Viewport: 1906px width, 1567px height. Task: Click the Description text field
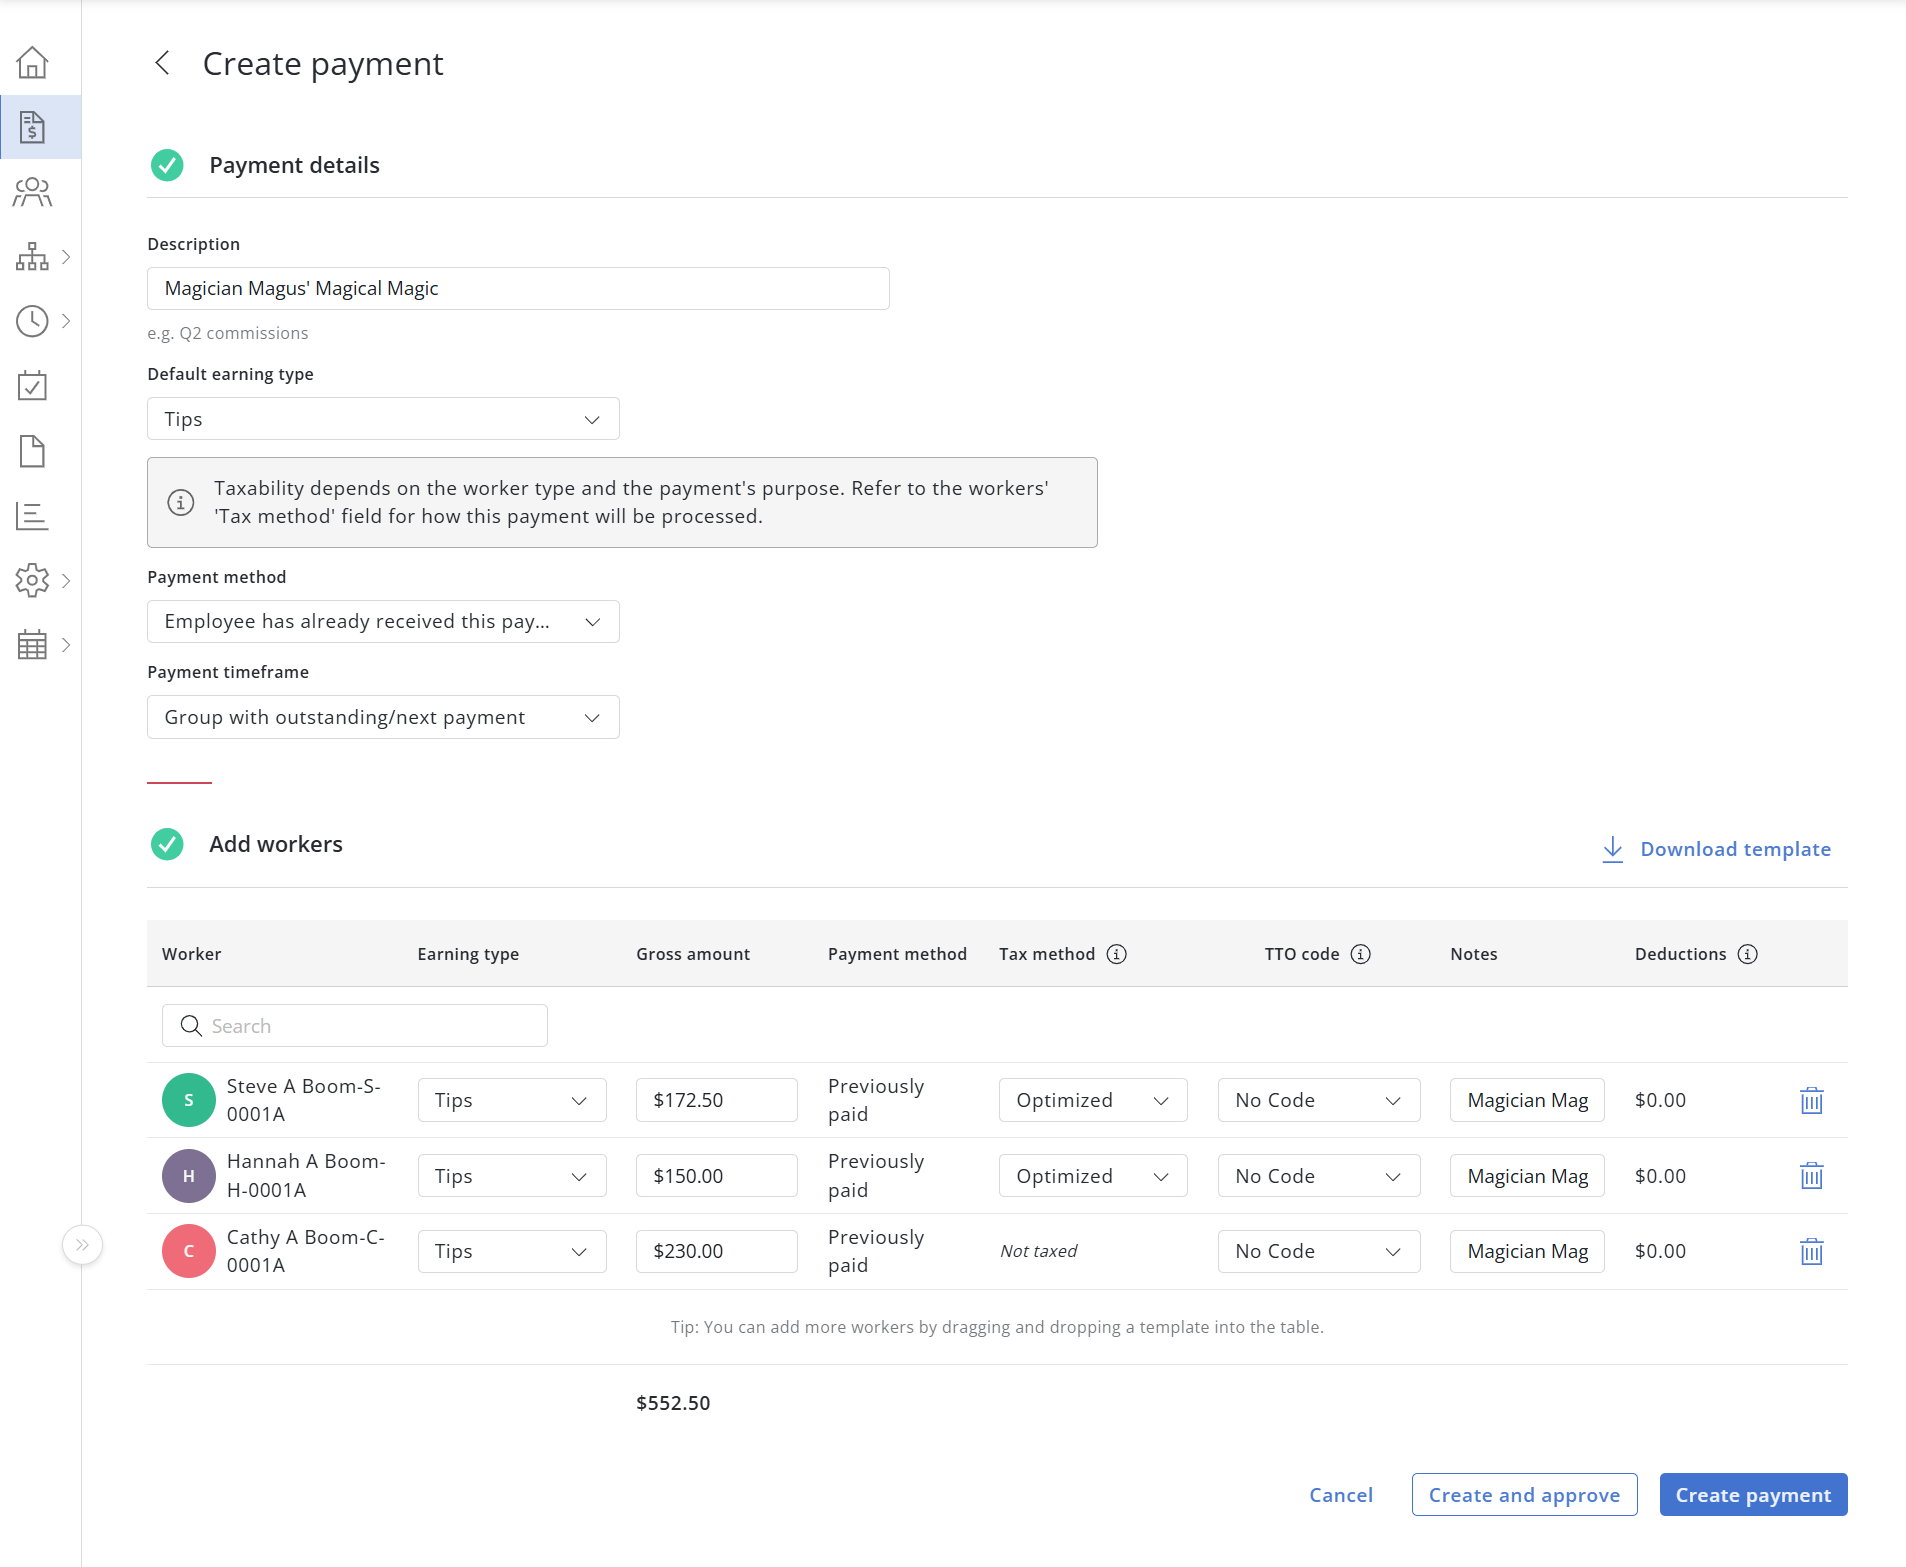coord(518,288)
